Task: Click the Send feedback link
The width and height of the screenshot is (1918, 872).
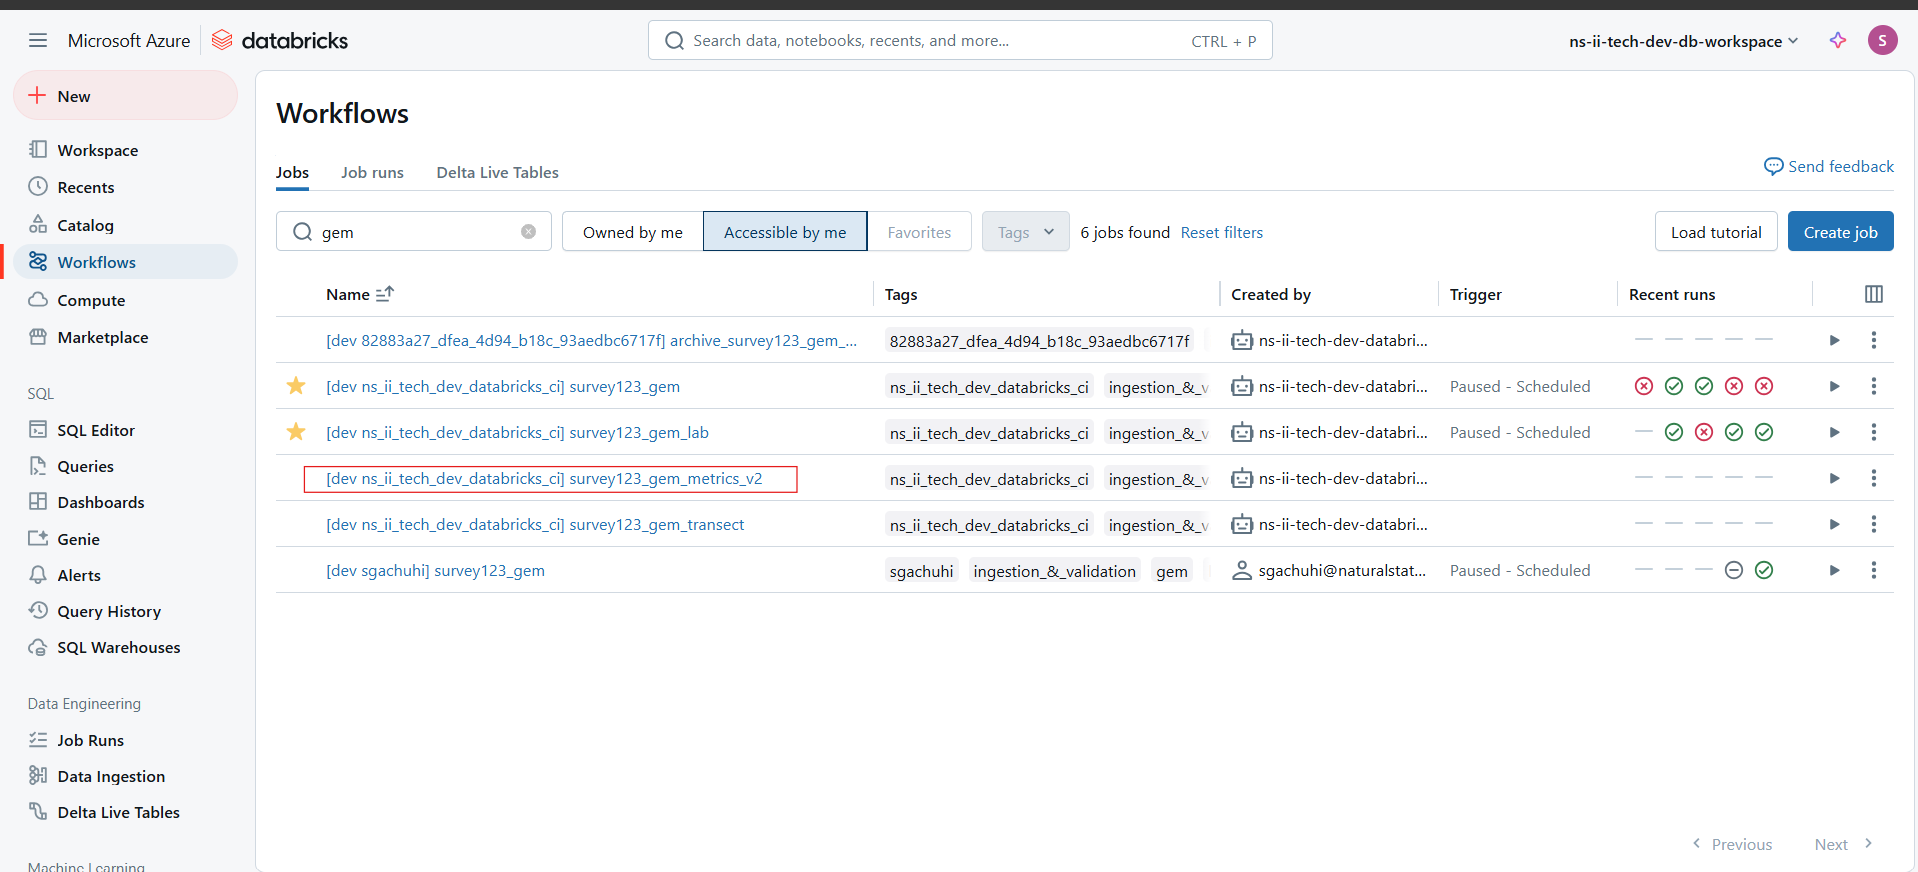Action: click(1829, 166)
